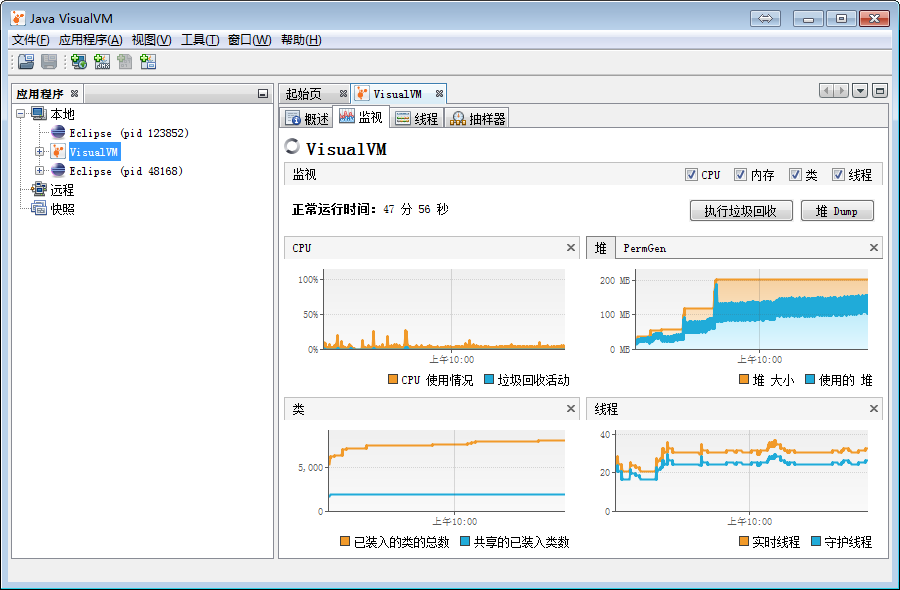Open the 工具(T) menu

(200, 40)
